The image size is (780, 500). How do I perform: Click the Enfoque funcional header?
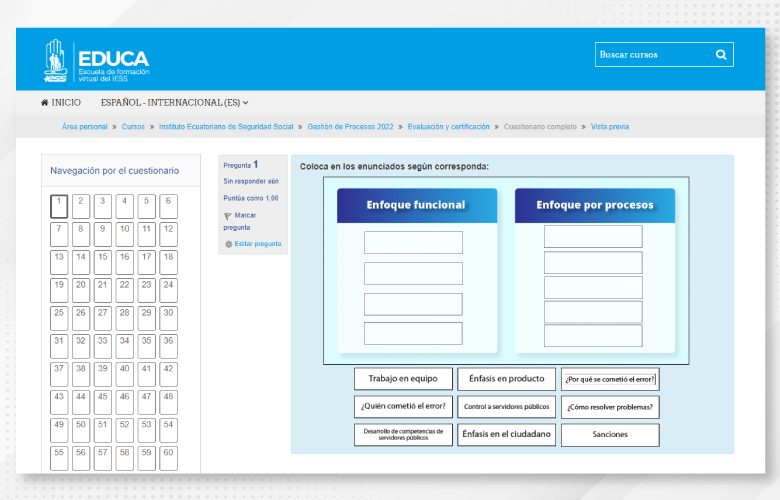[417, 205]
